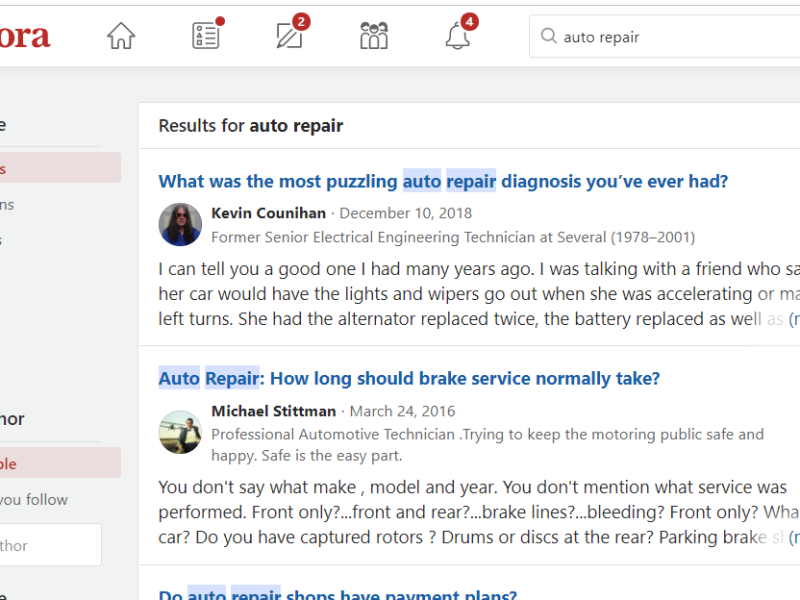Image resolution: width=800 pixels, height=600 pixels.
Task: Click the search magnifier icon
Action: [x=548, y=37]
